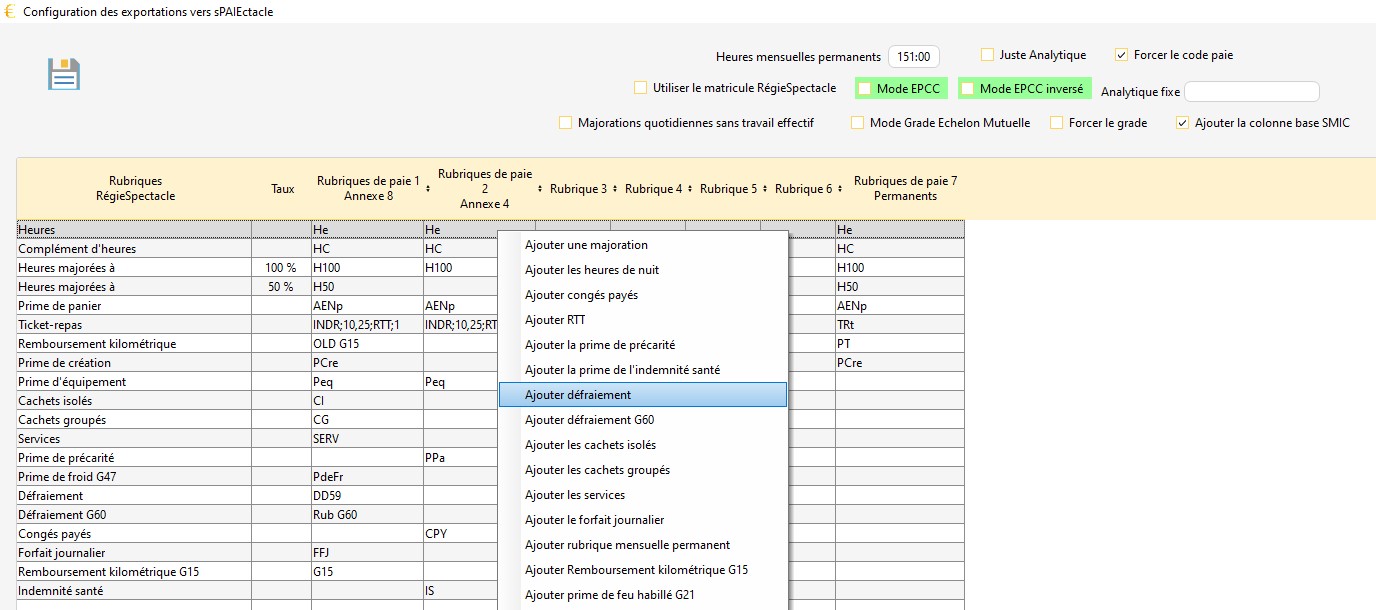Screen dimensions: 1376x610
Task: Select the Prime de panier row
Action: coord(60,306)
